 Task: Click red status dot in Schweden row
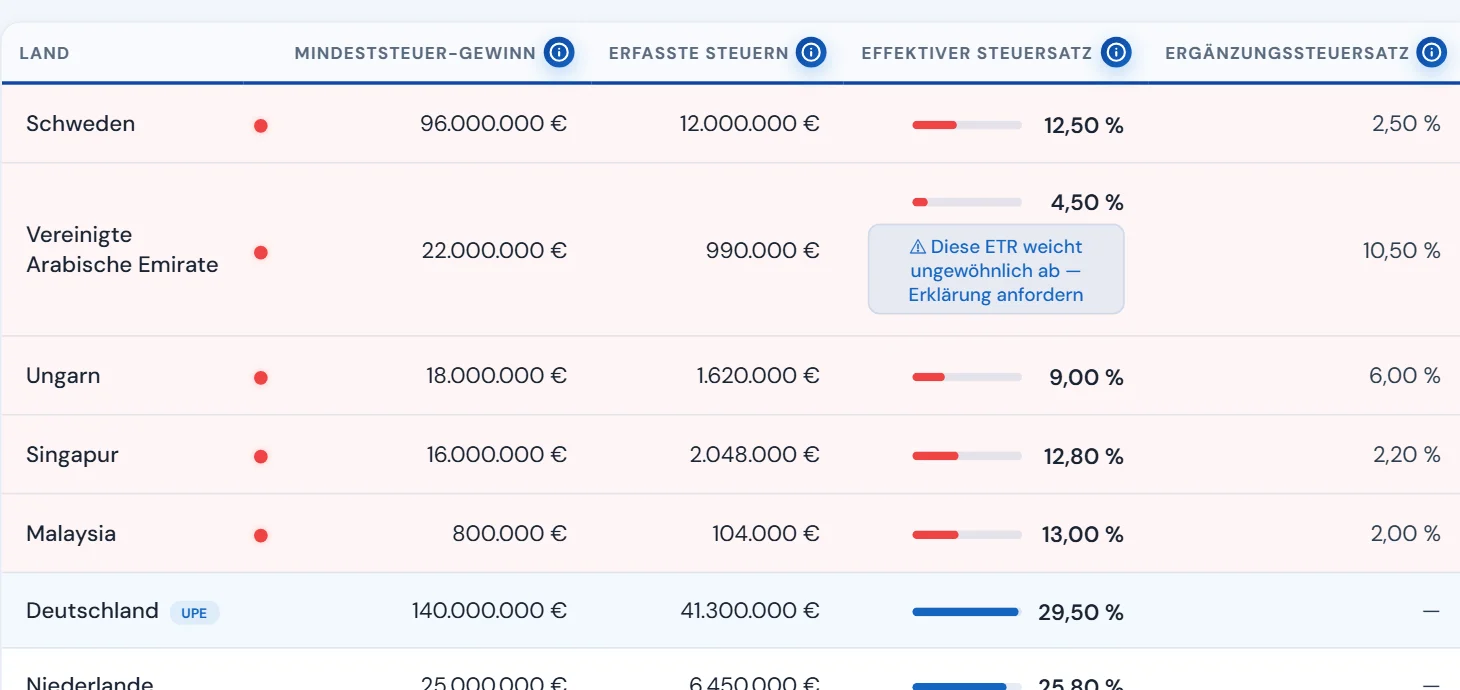tap(261, 126)
